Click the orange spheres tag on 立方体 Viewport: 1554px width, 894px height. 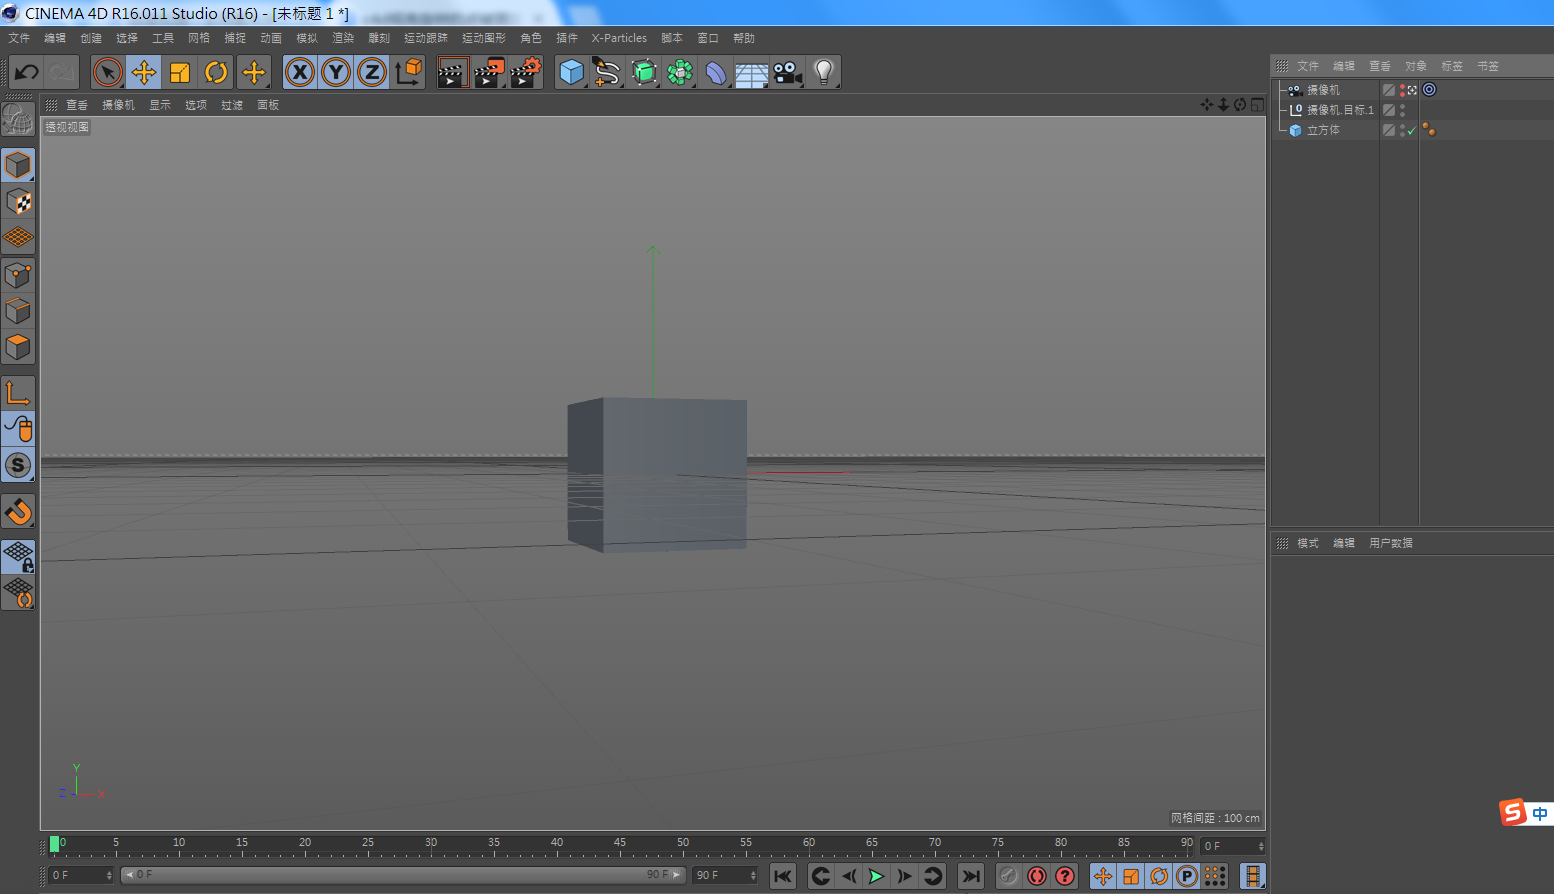point(1429,130)
